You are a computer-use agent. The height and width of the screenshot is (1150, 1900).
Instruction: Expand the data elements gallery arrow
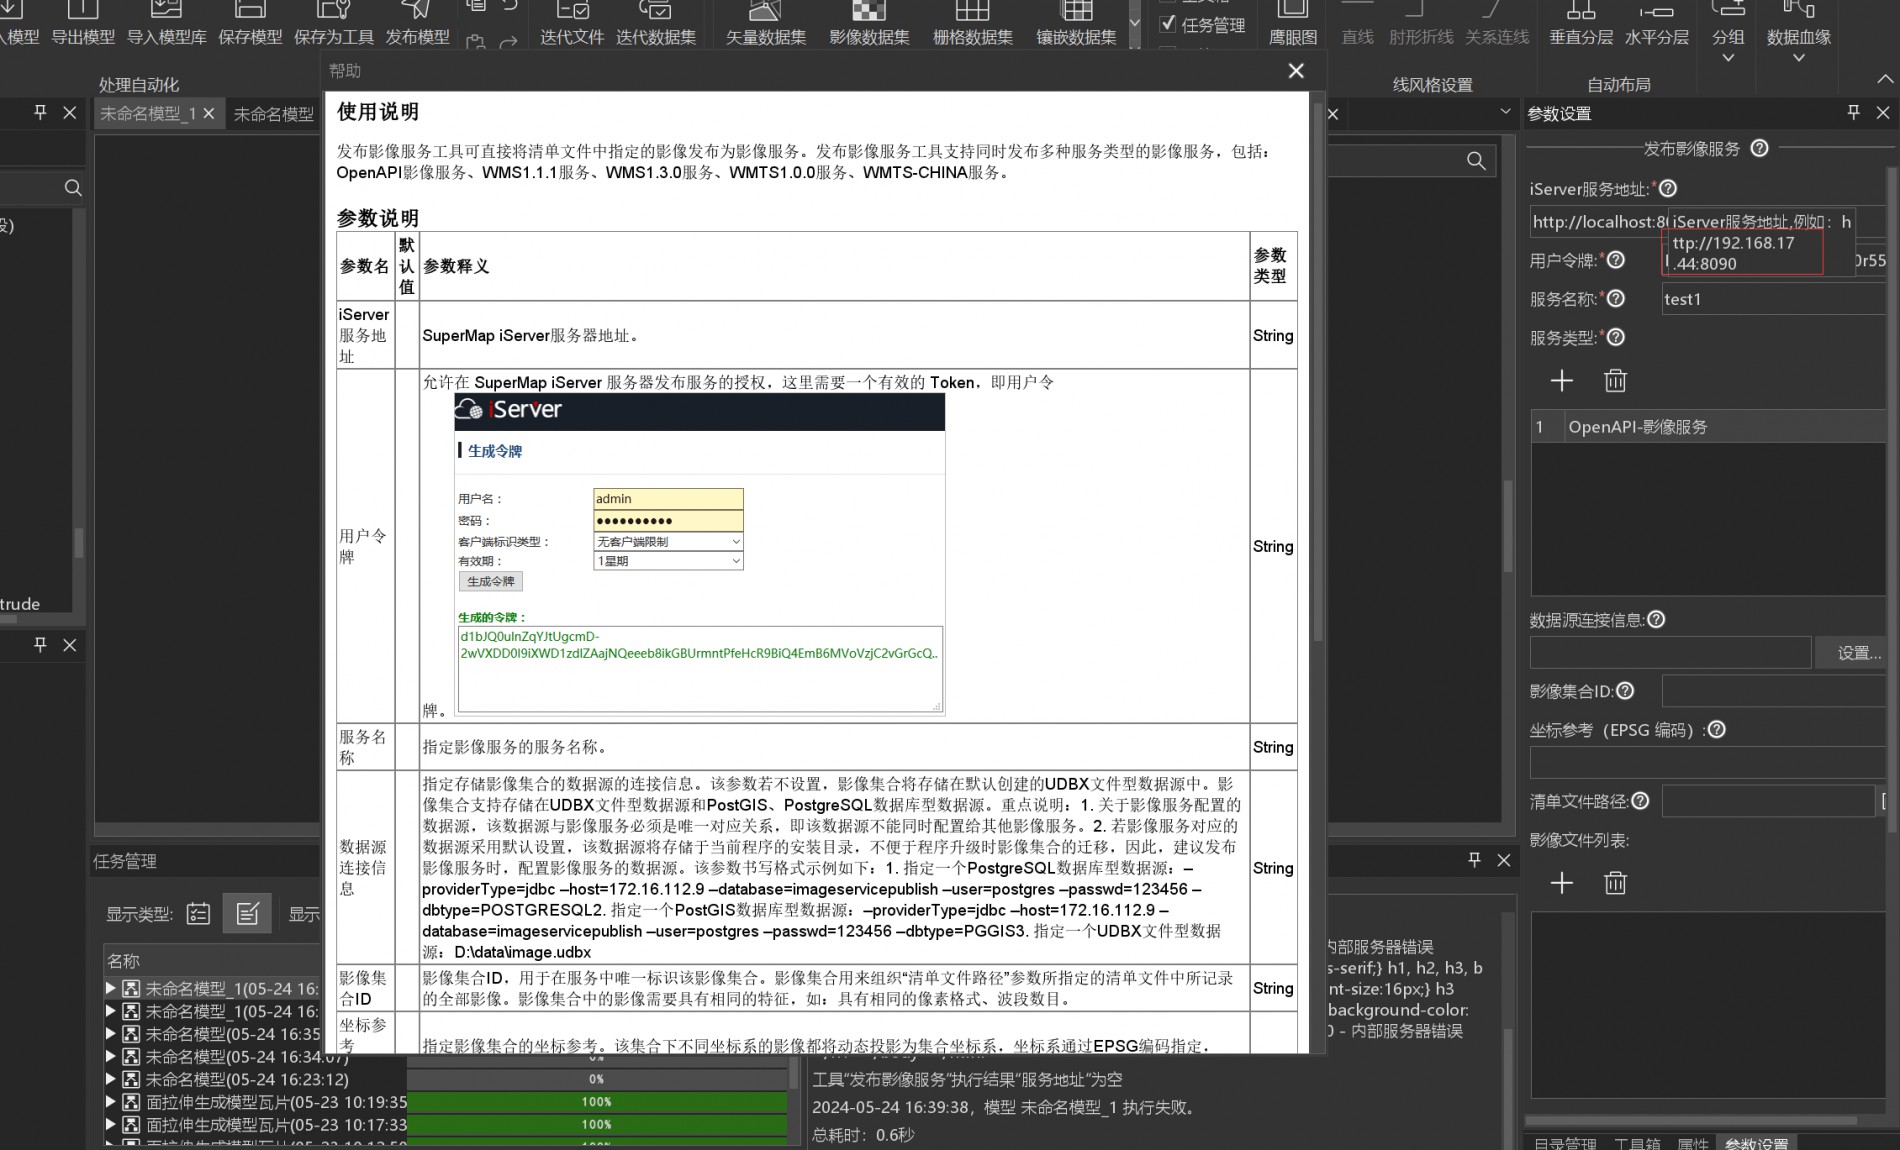click(x=1134, y=24)
